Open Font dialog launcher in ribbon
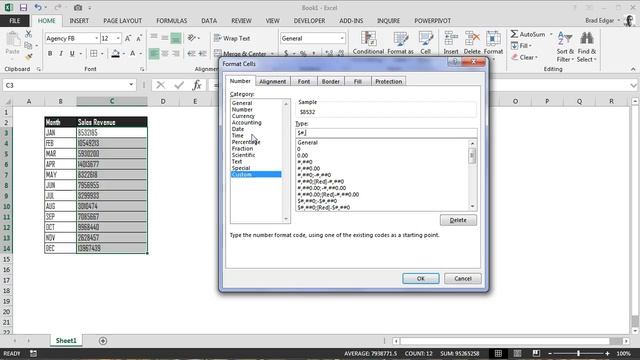 142,69
